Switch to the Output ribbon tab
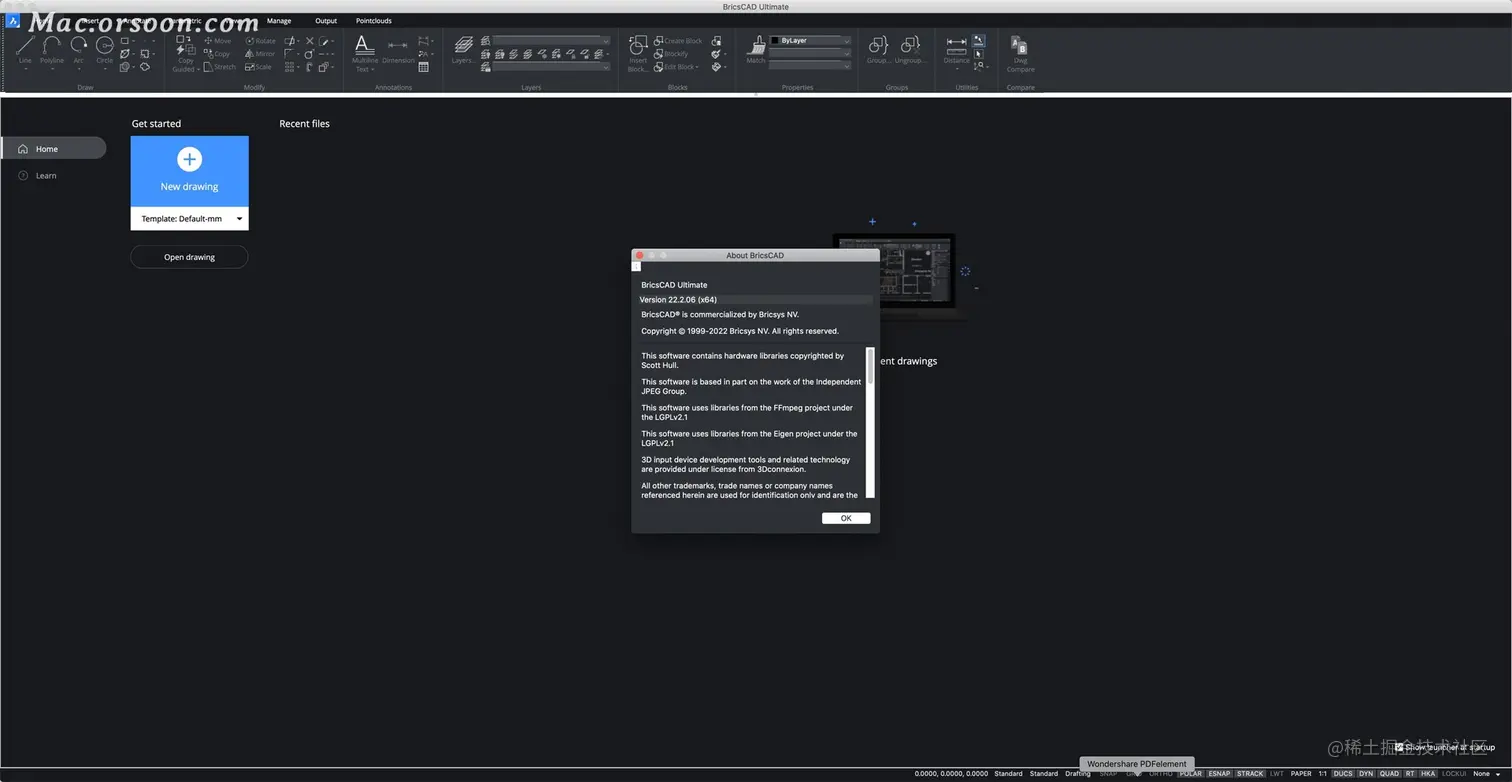Image resolution: width=1512 pixels, height=782 pixels. 326,21
